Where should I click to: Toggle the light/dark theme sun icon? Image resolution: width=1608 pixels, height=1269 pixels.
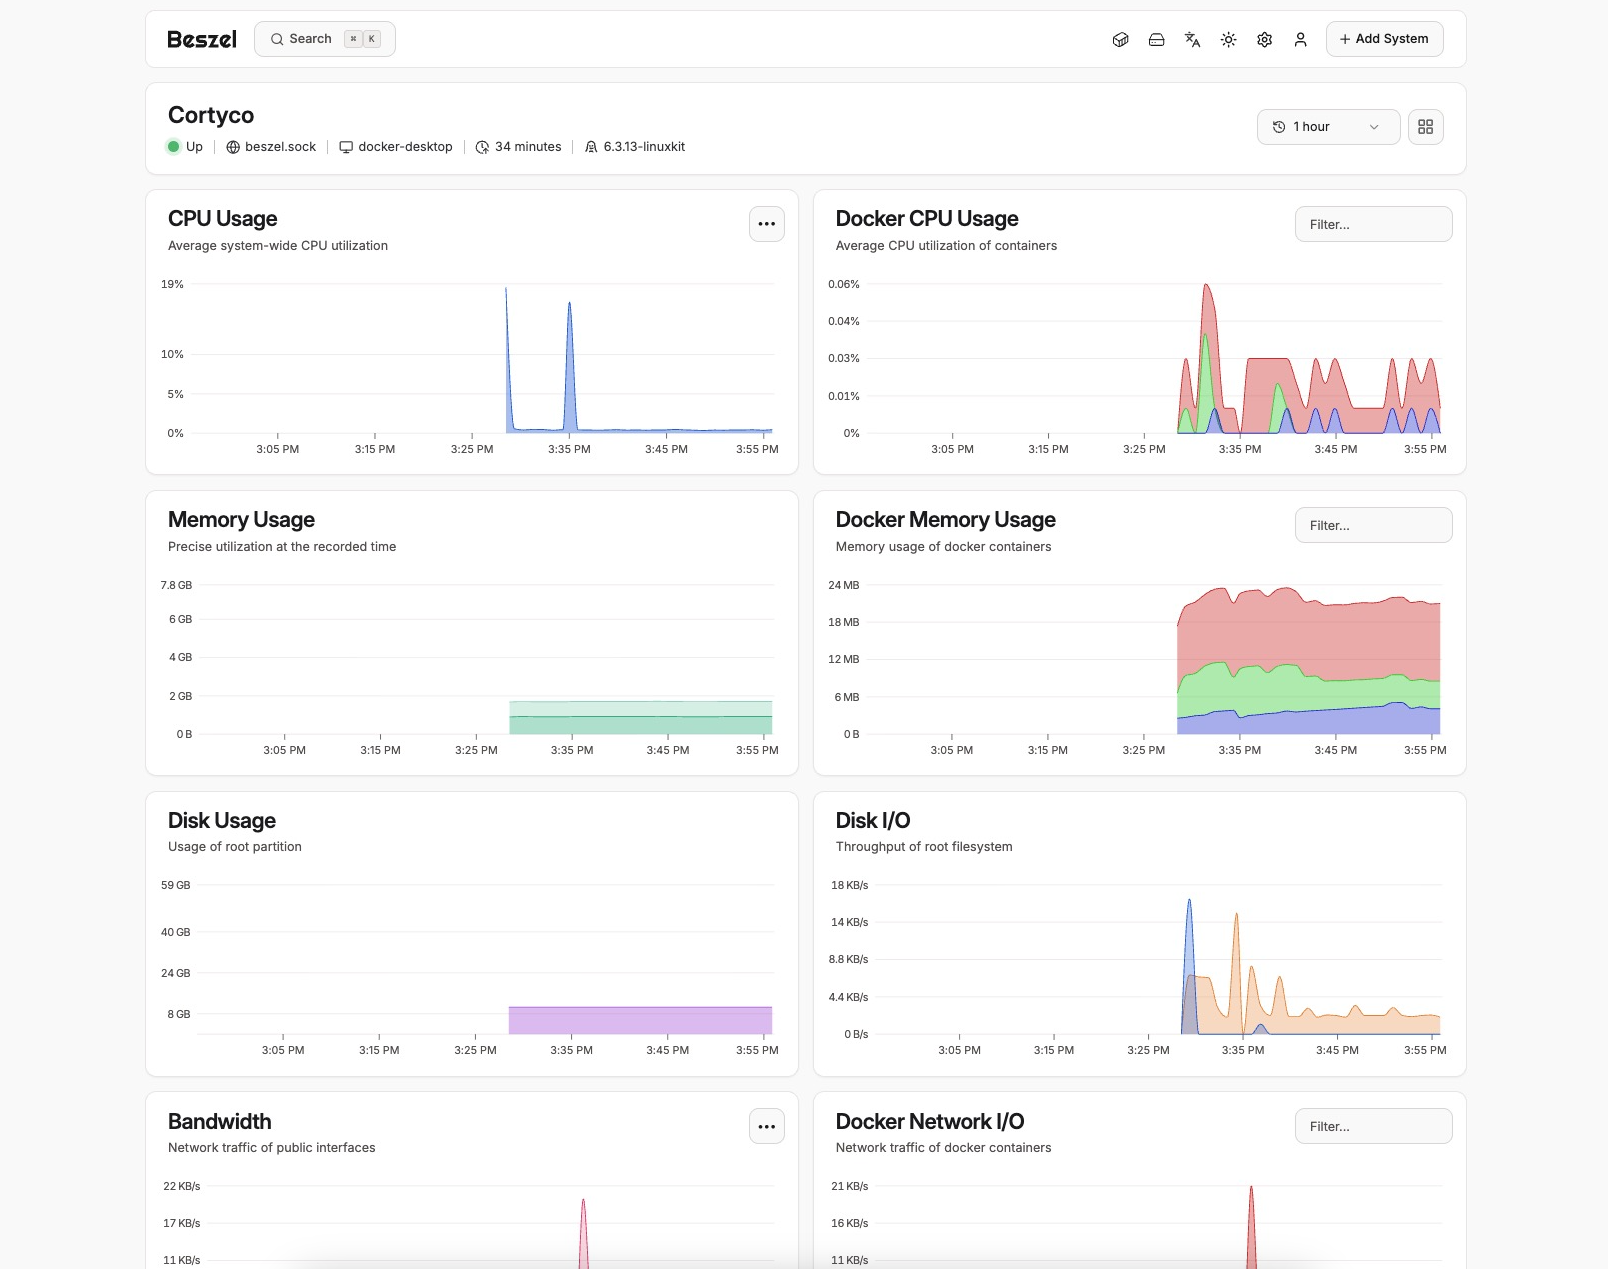pyautogui.click(x=1229, y=40)
